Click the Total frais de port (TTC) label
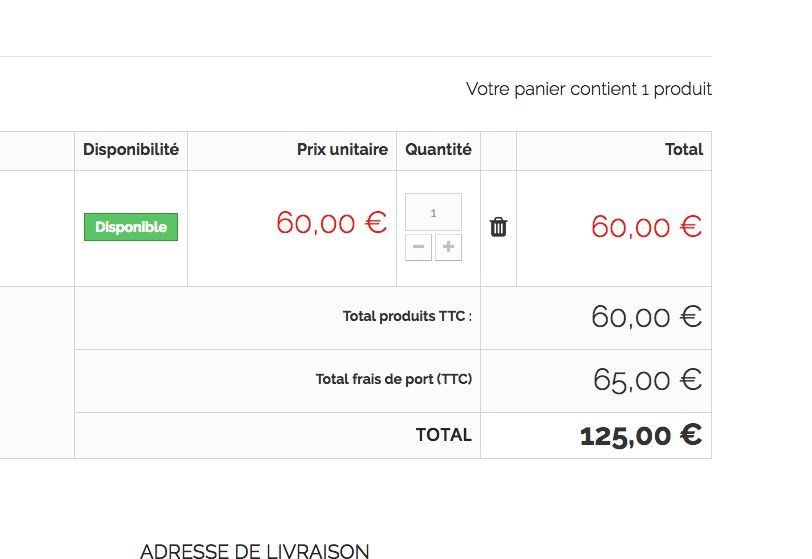812x559 pixels. pyautogui.click(x=394, y=379)
